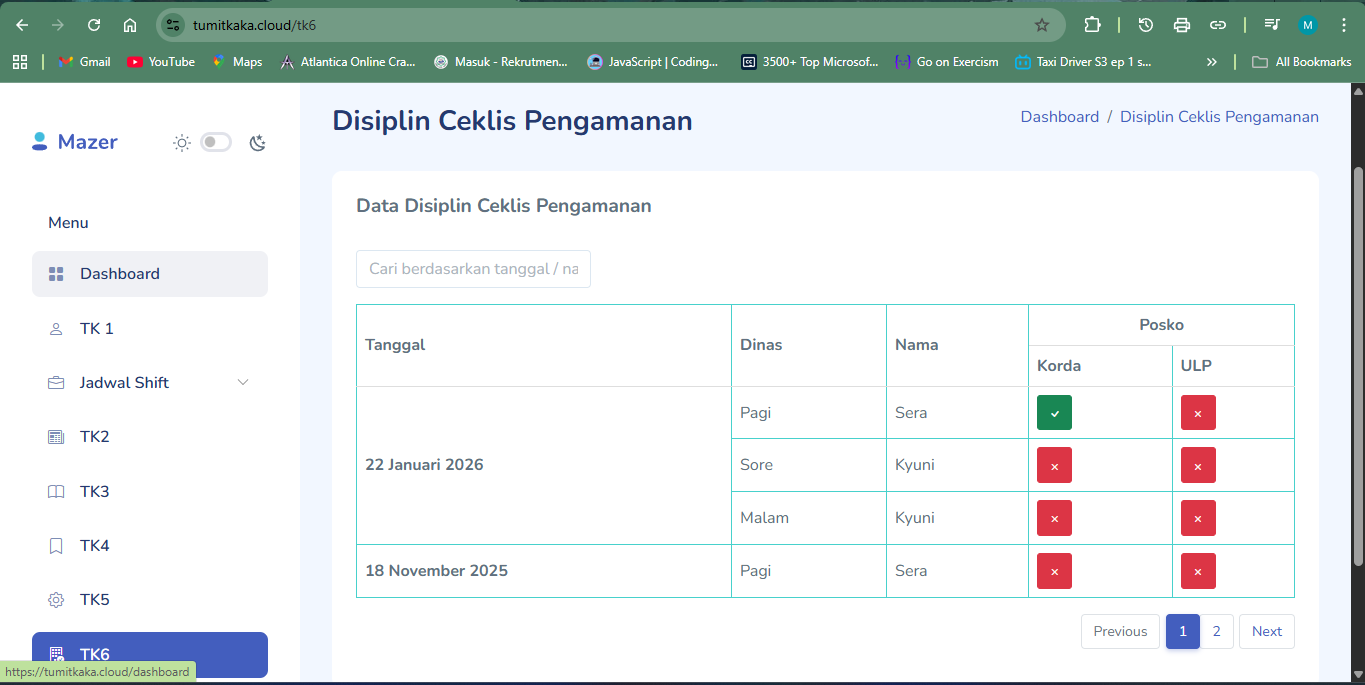Click the Jadwal Shift briefcase icon
The width and height of the screenshot is (1365, 685).
pos(56,383)
